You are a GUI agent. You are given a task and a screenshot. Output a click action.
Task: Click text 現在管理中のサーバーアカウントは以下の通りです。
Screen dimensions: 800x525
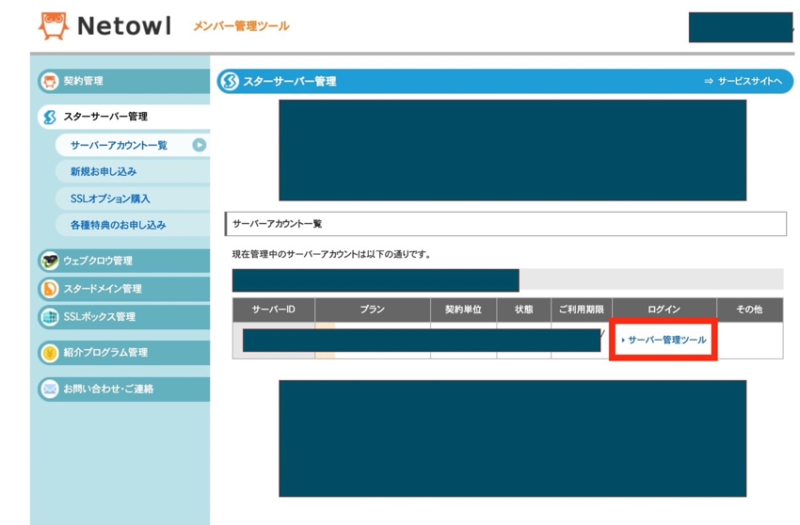331,254
